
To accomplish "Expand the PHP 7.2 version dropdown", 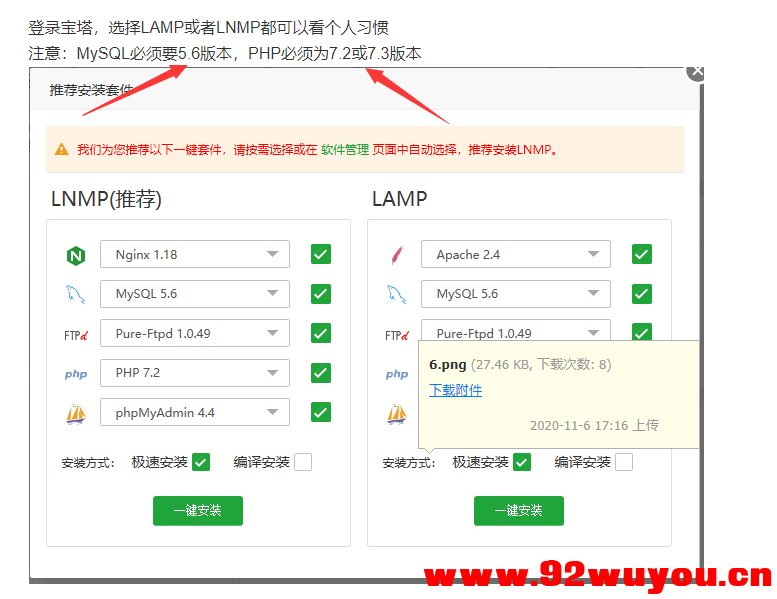I will coord(195,373).
